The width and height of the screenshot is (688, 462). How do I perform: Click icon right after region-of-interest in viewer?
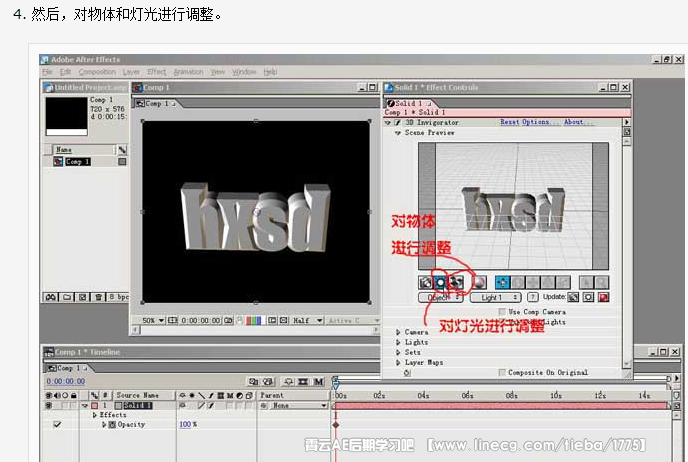pyautogui.click(x=284, y=321)
